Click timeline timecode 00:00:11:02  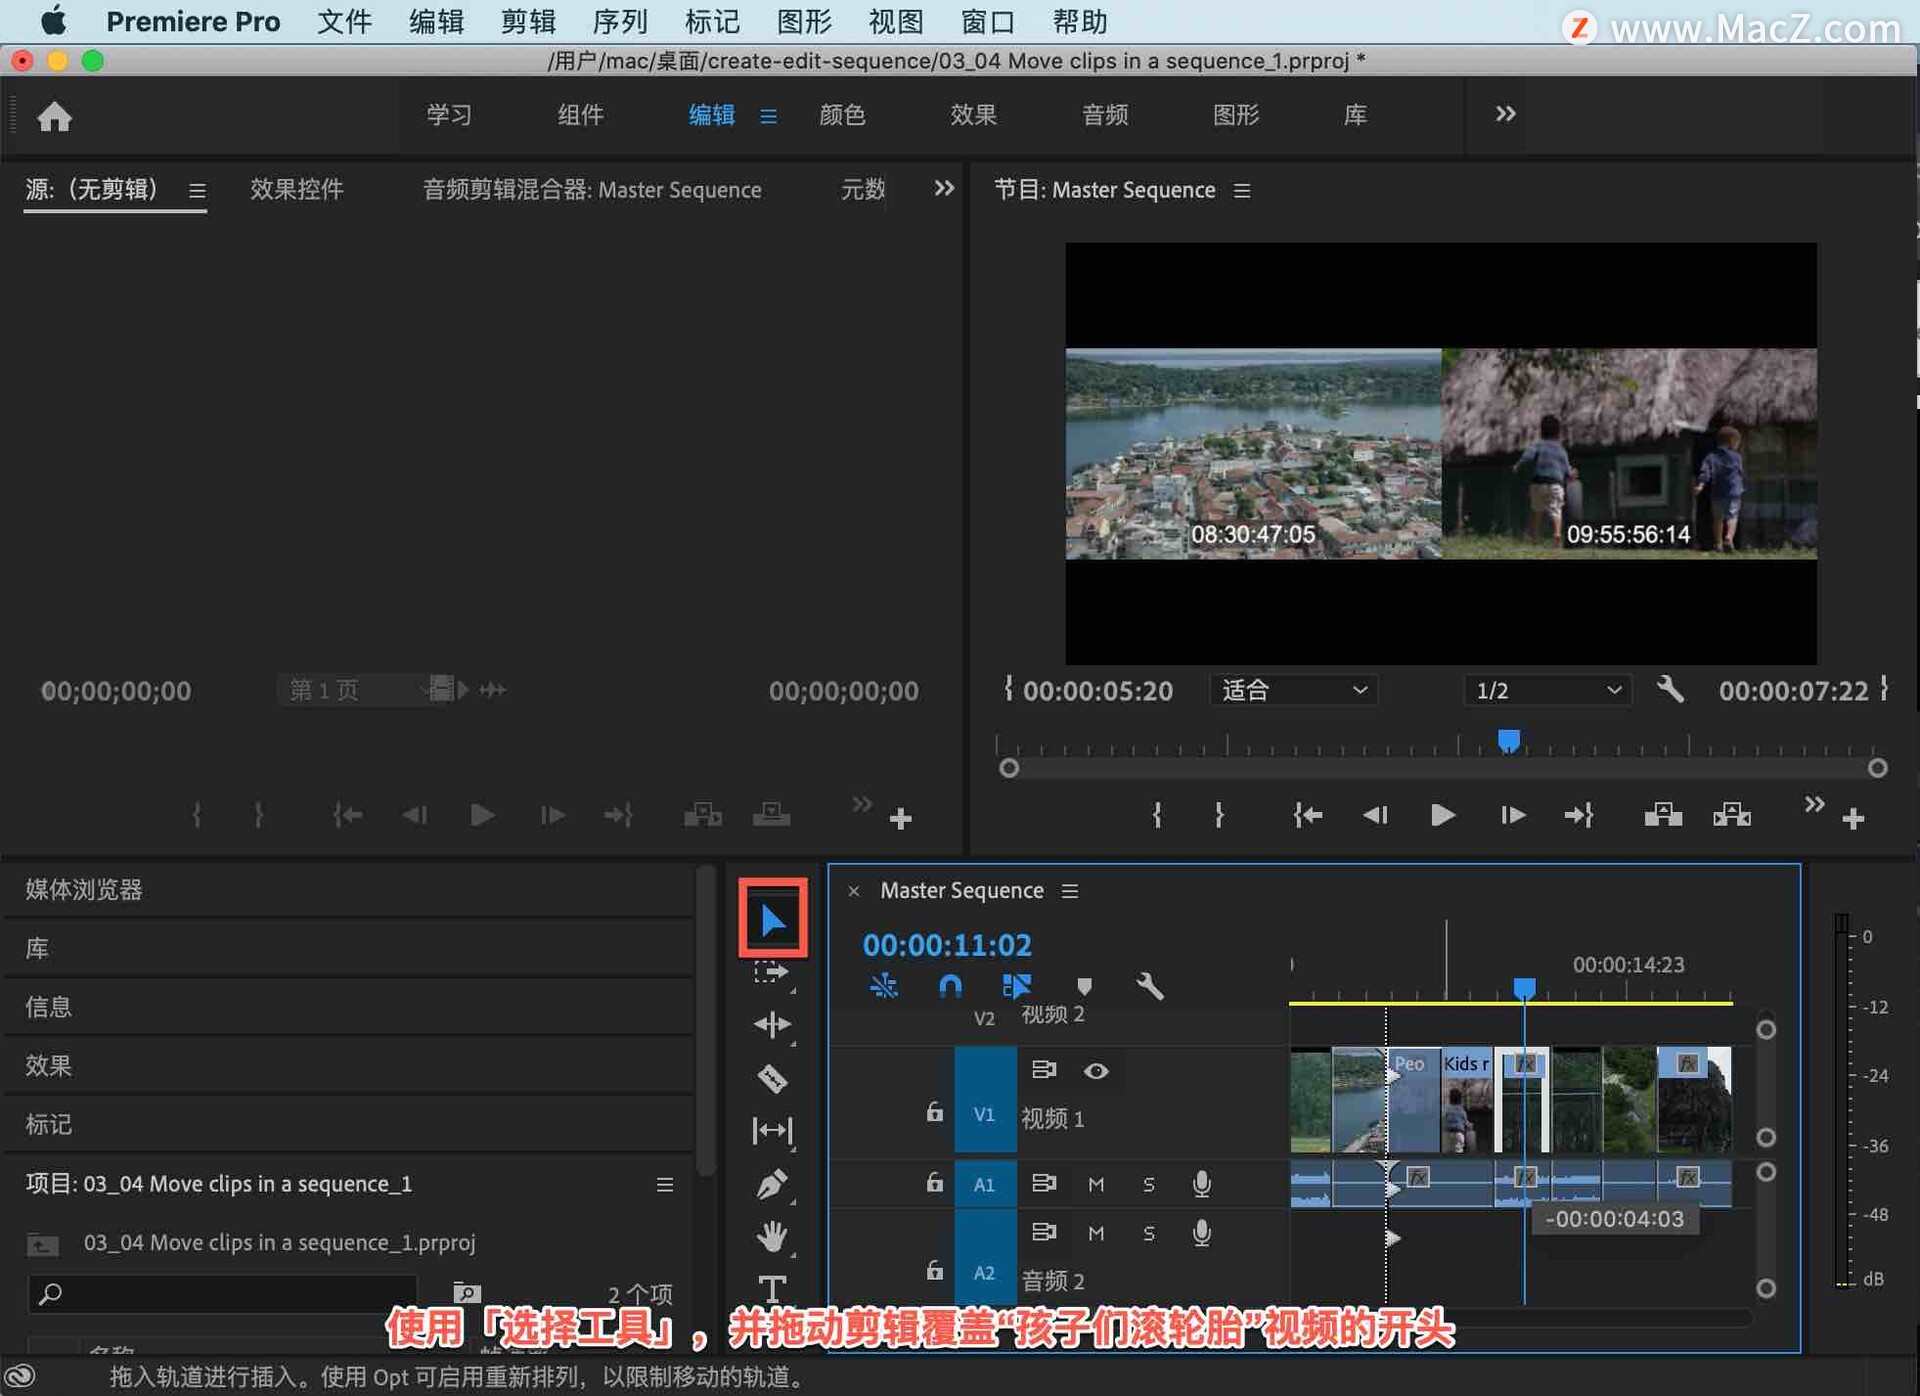coord(947,945)
